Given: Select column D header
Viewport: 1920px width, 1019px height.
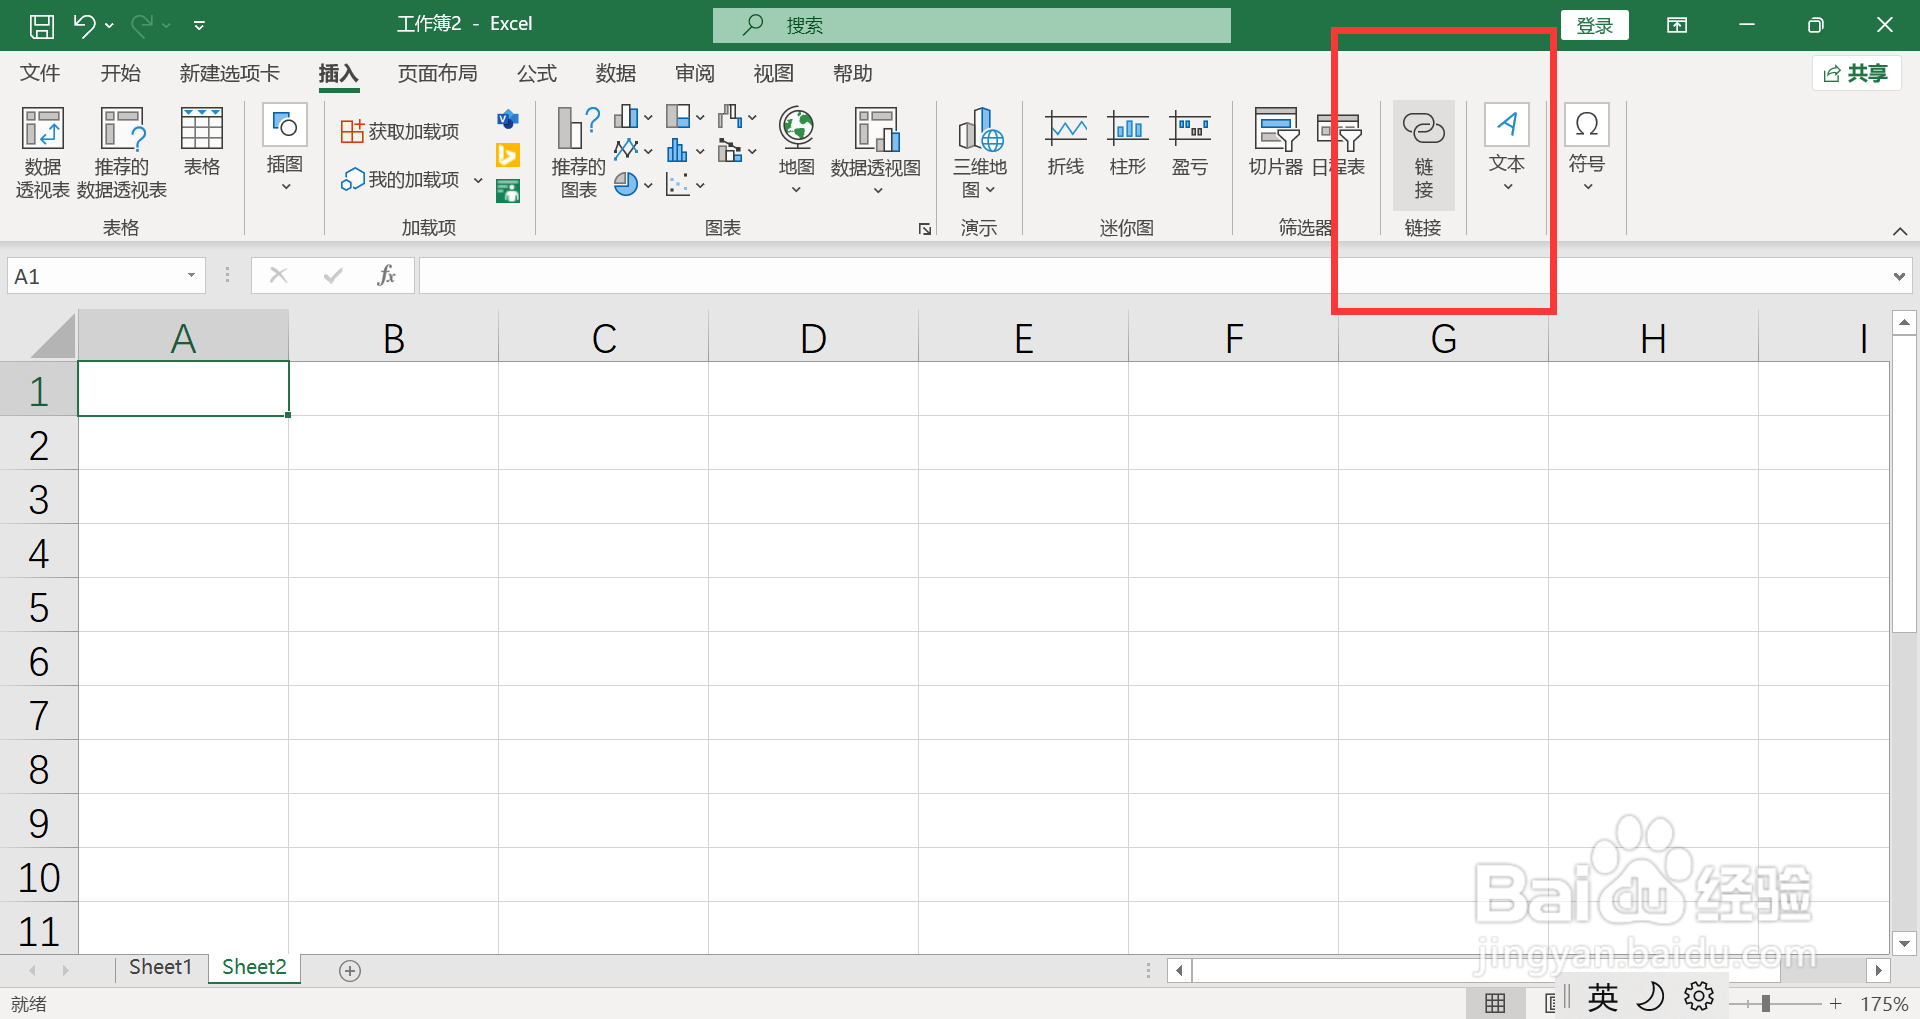Looking at the screenshot, I should (813, 338).
